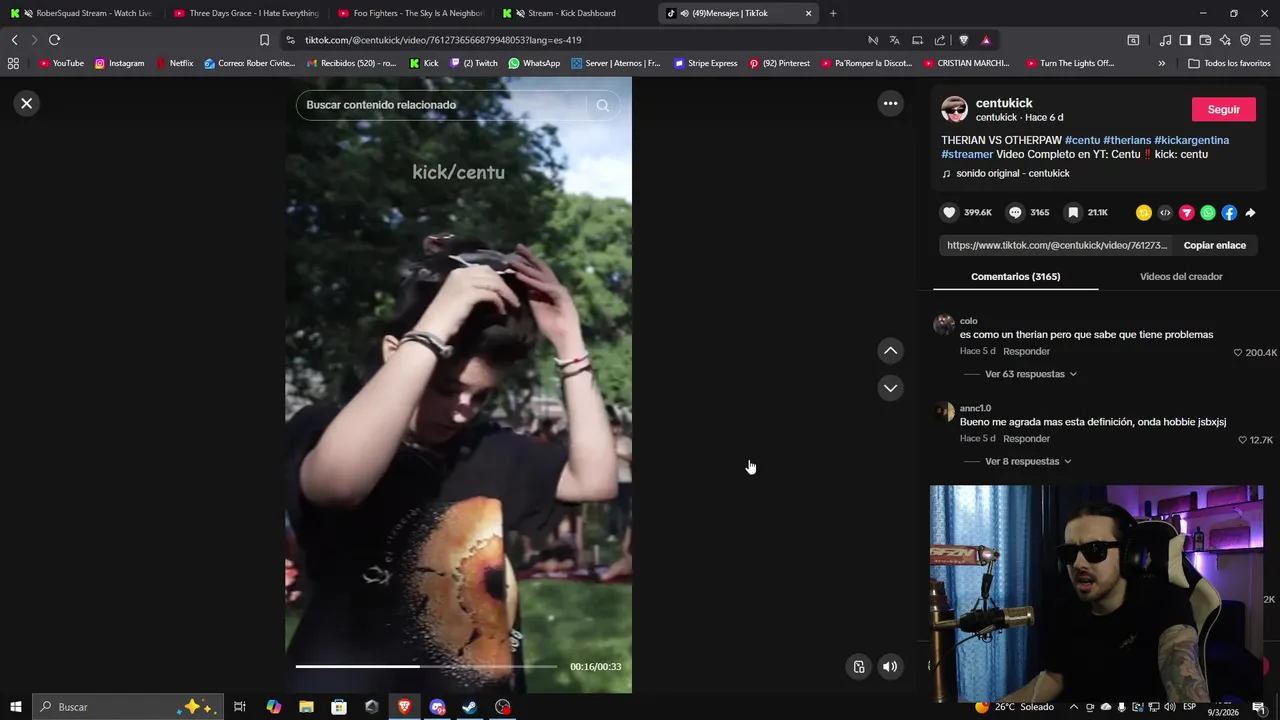Go back in browser history

14,40
